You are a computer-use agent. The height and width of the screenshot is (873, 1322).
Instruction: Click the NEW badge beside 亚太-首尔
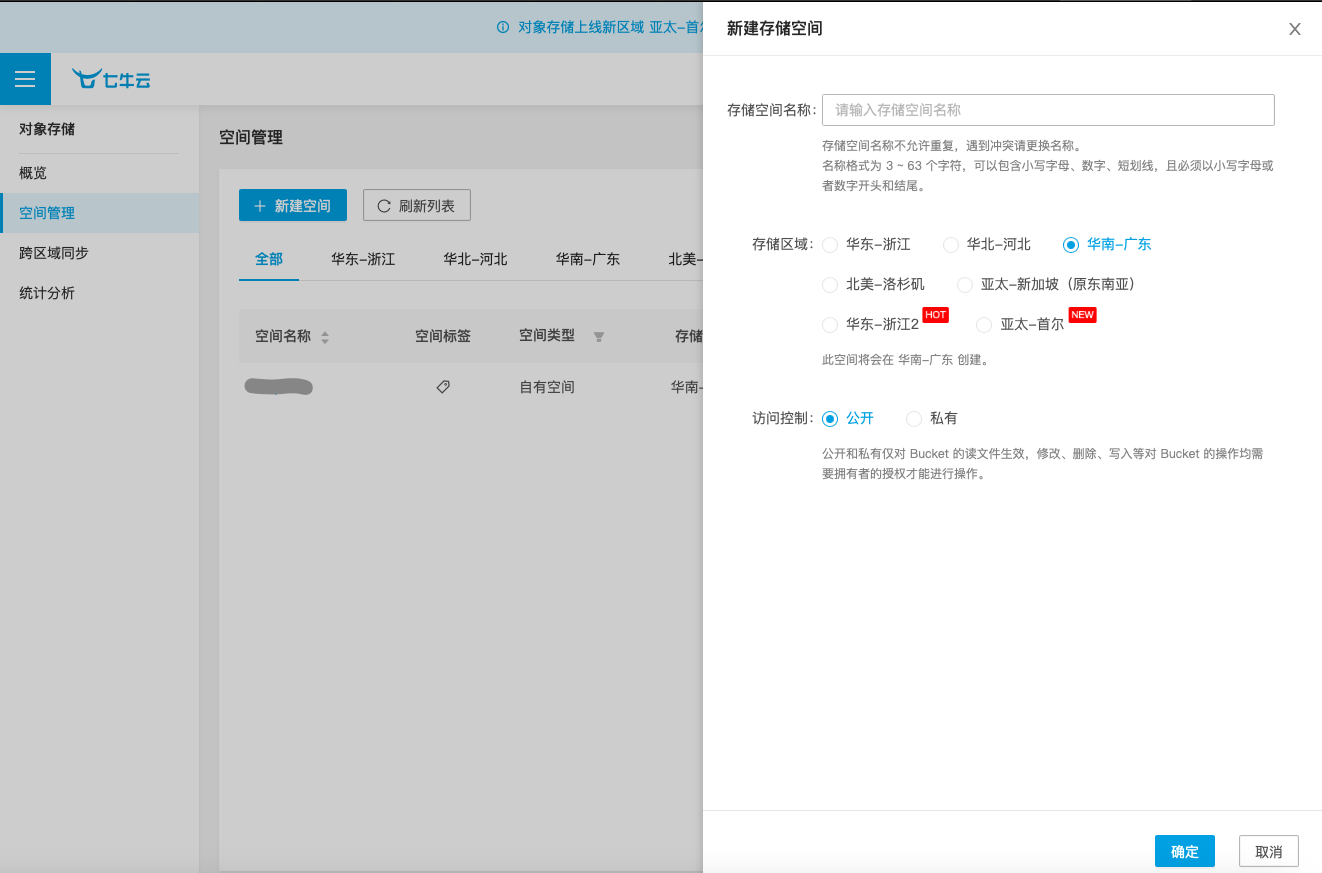1082,314
